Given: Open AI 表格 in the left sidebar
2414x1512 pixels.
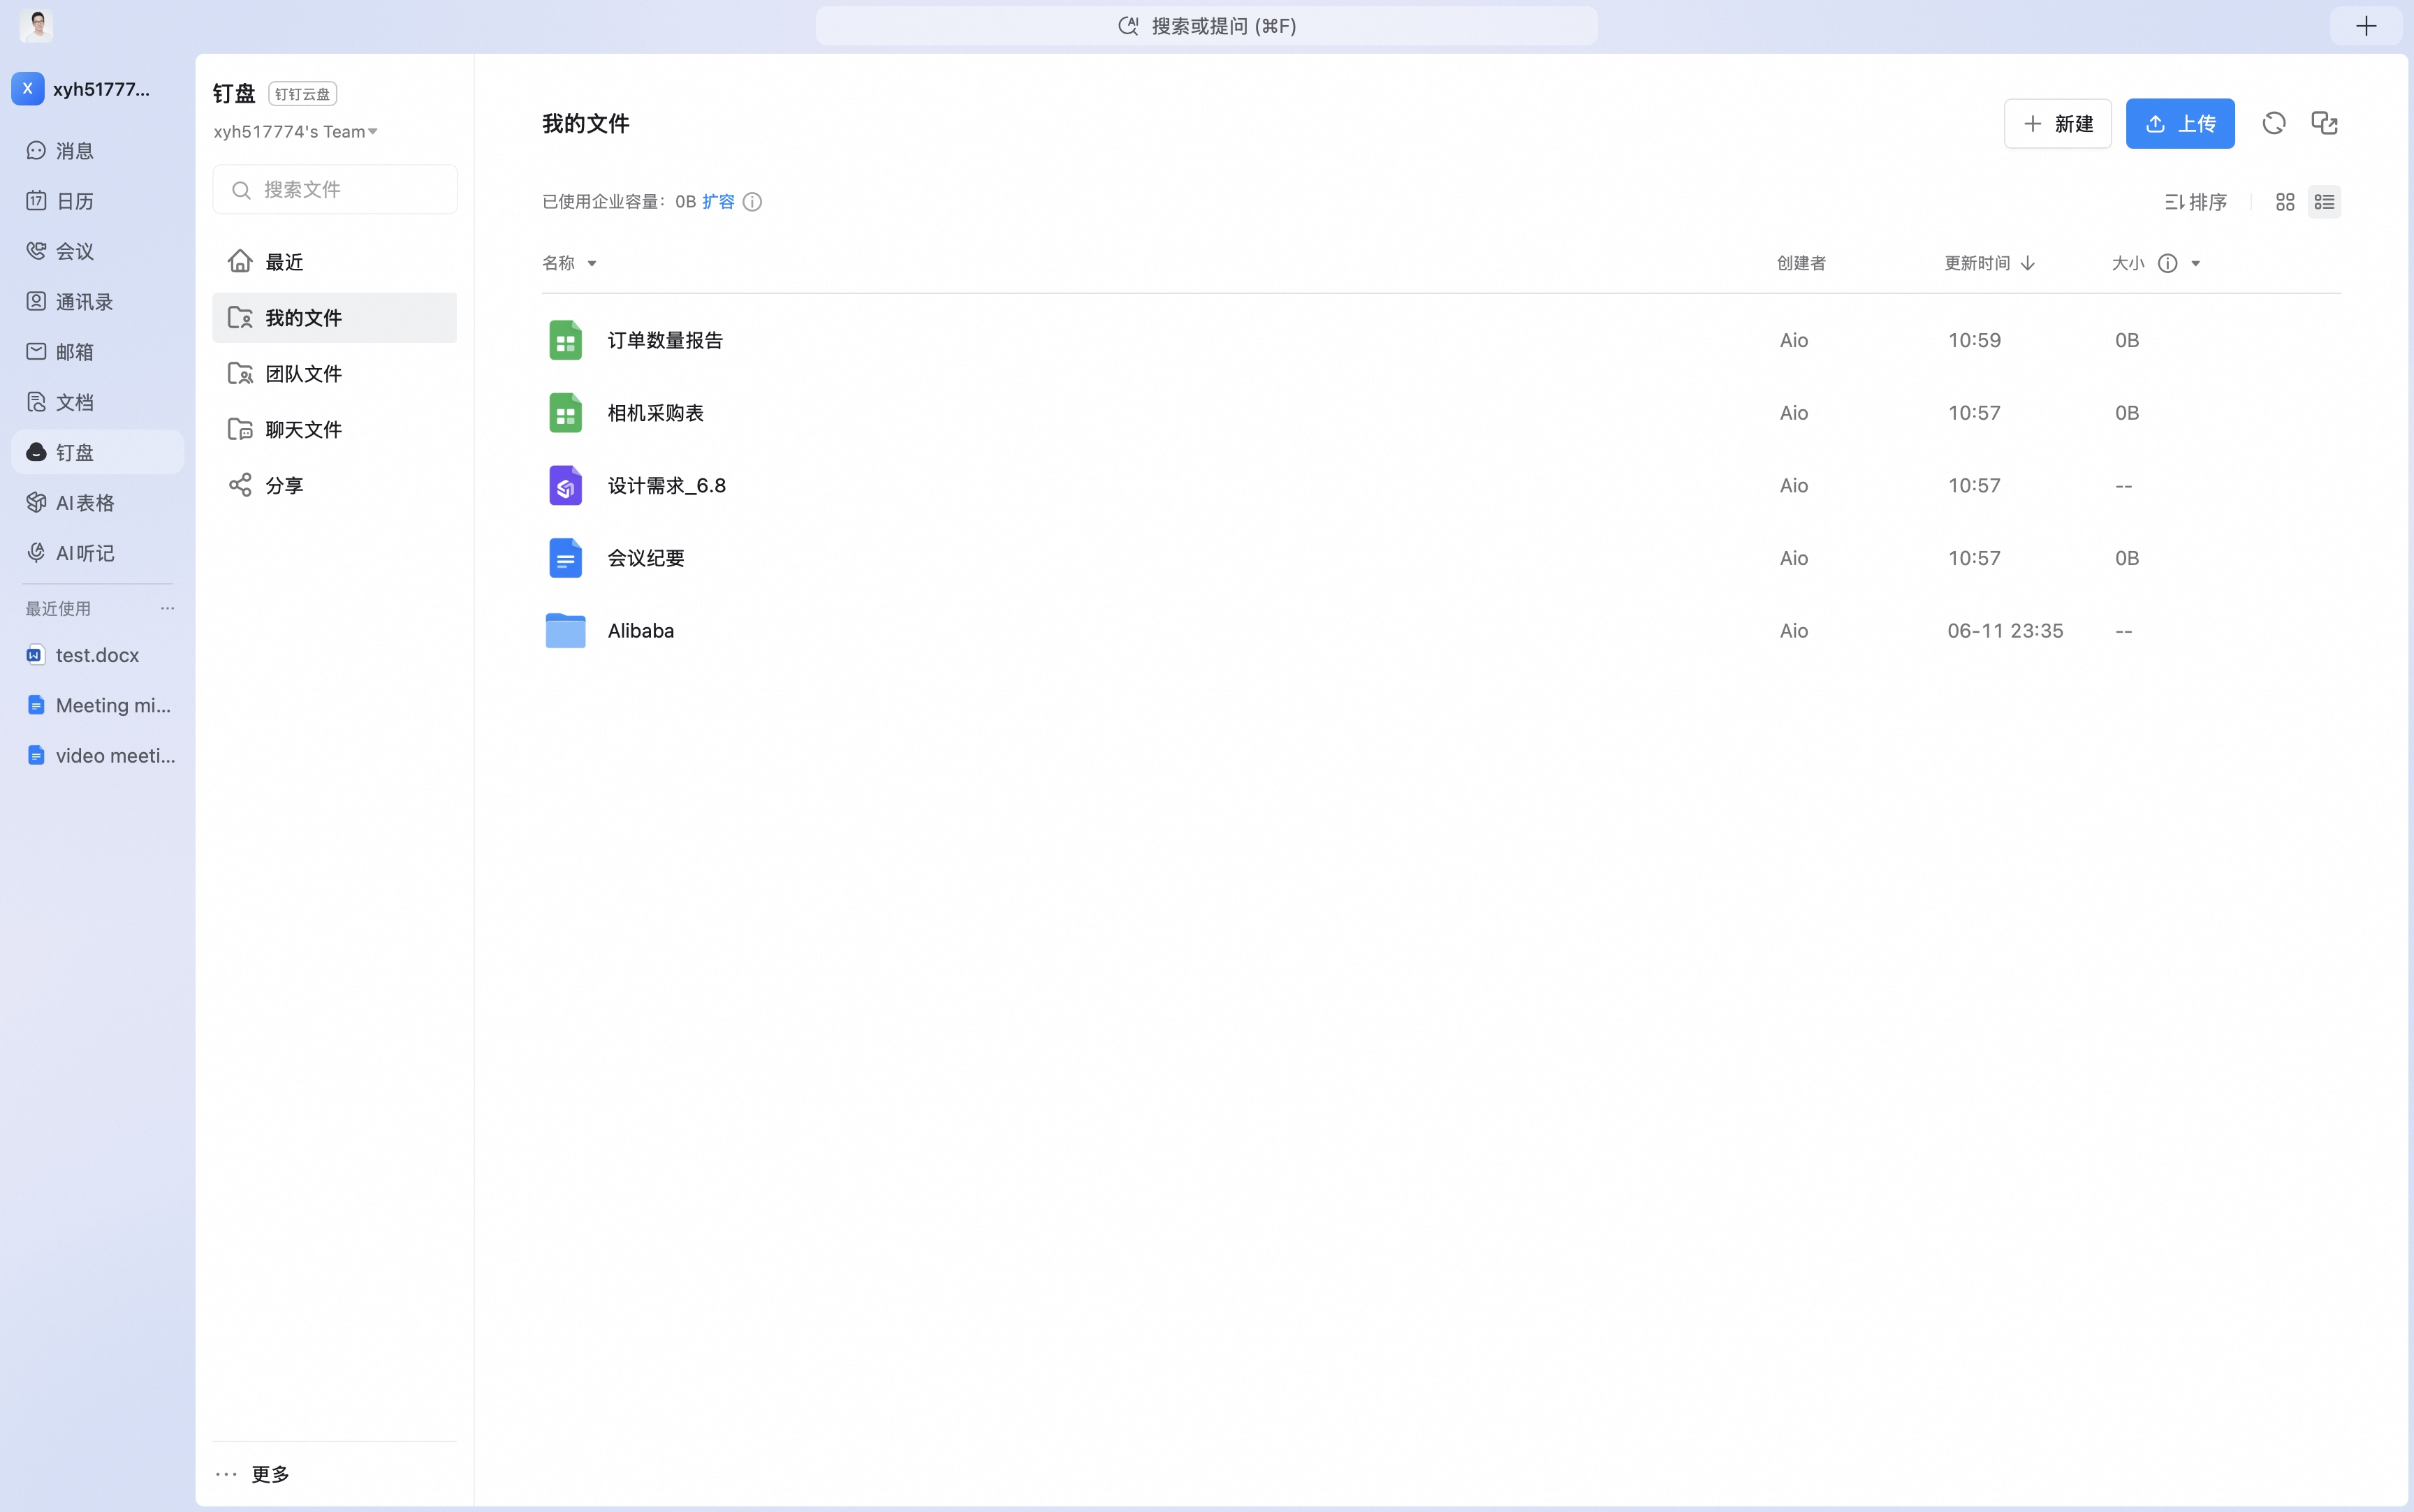Looking at the screenshot, I should coord(97,503).
